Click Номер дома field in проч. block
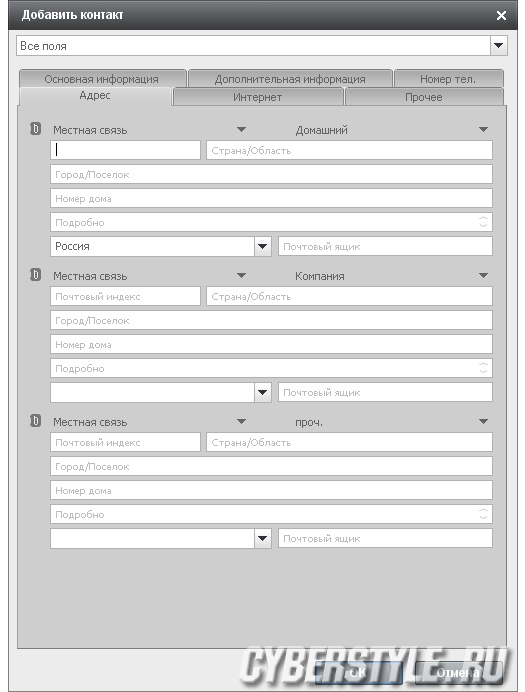The image size is (525, 692). coord(271,490)
